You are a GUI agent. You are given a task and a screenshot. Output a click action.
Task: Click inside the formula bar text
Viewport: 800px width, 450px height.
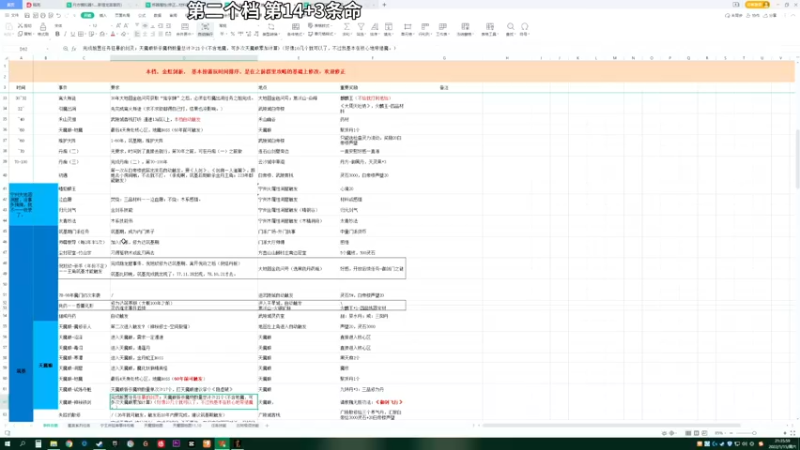click(x=239, y=48)
